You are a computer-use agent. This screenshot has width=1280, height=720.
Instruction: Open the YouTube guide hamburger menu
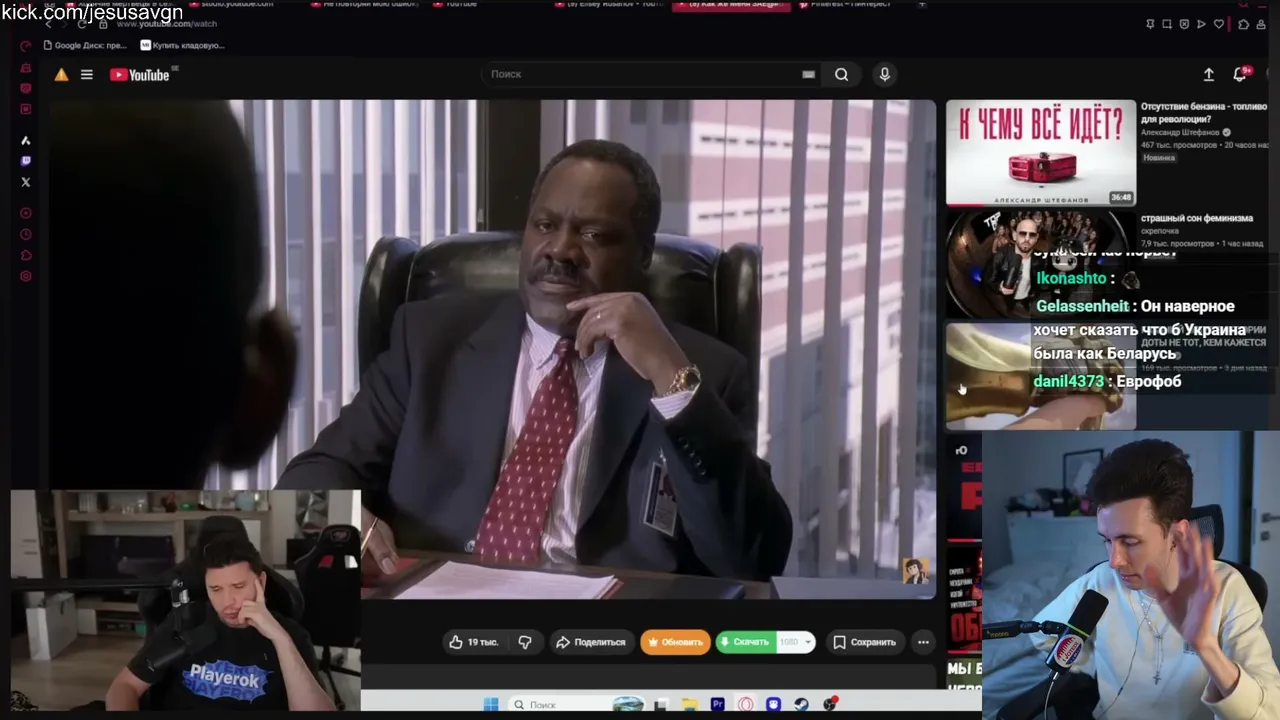click(87, 75)
